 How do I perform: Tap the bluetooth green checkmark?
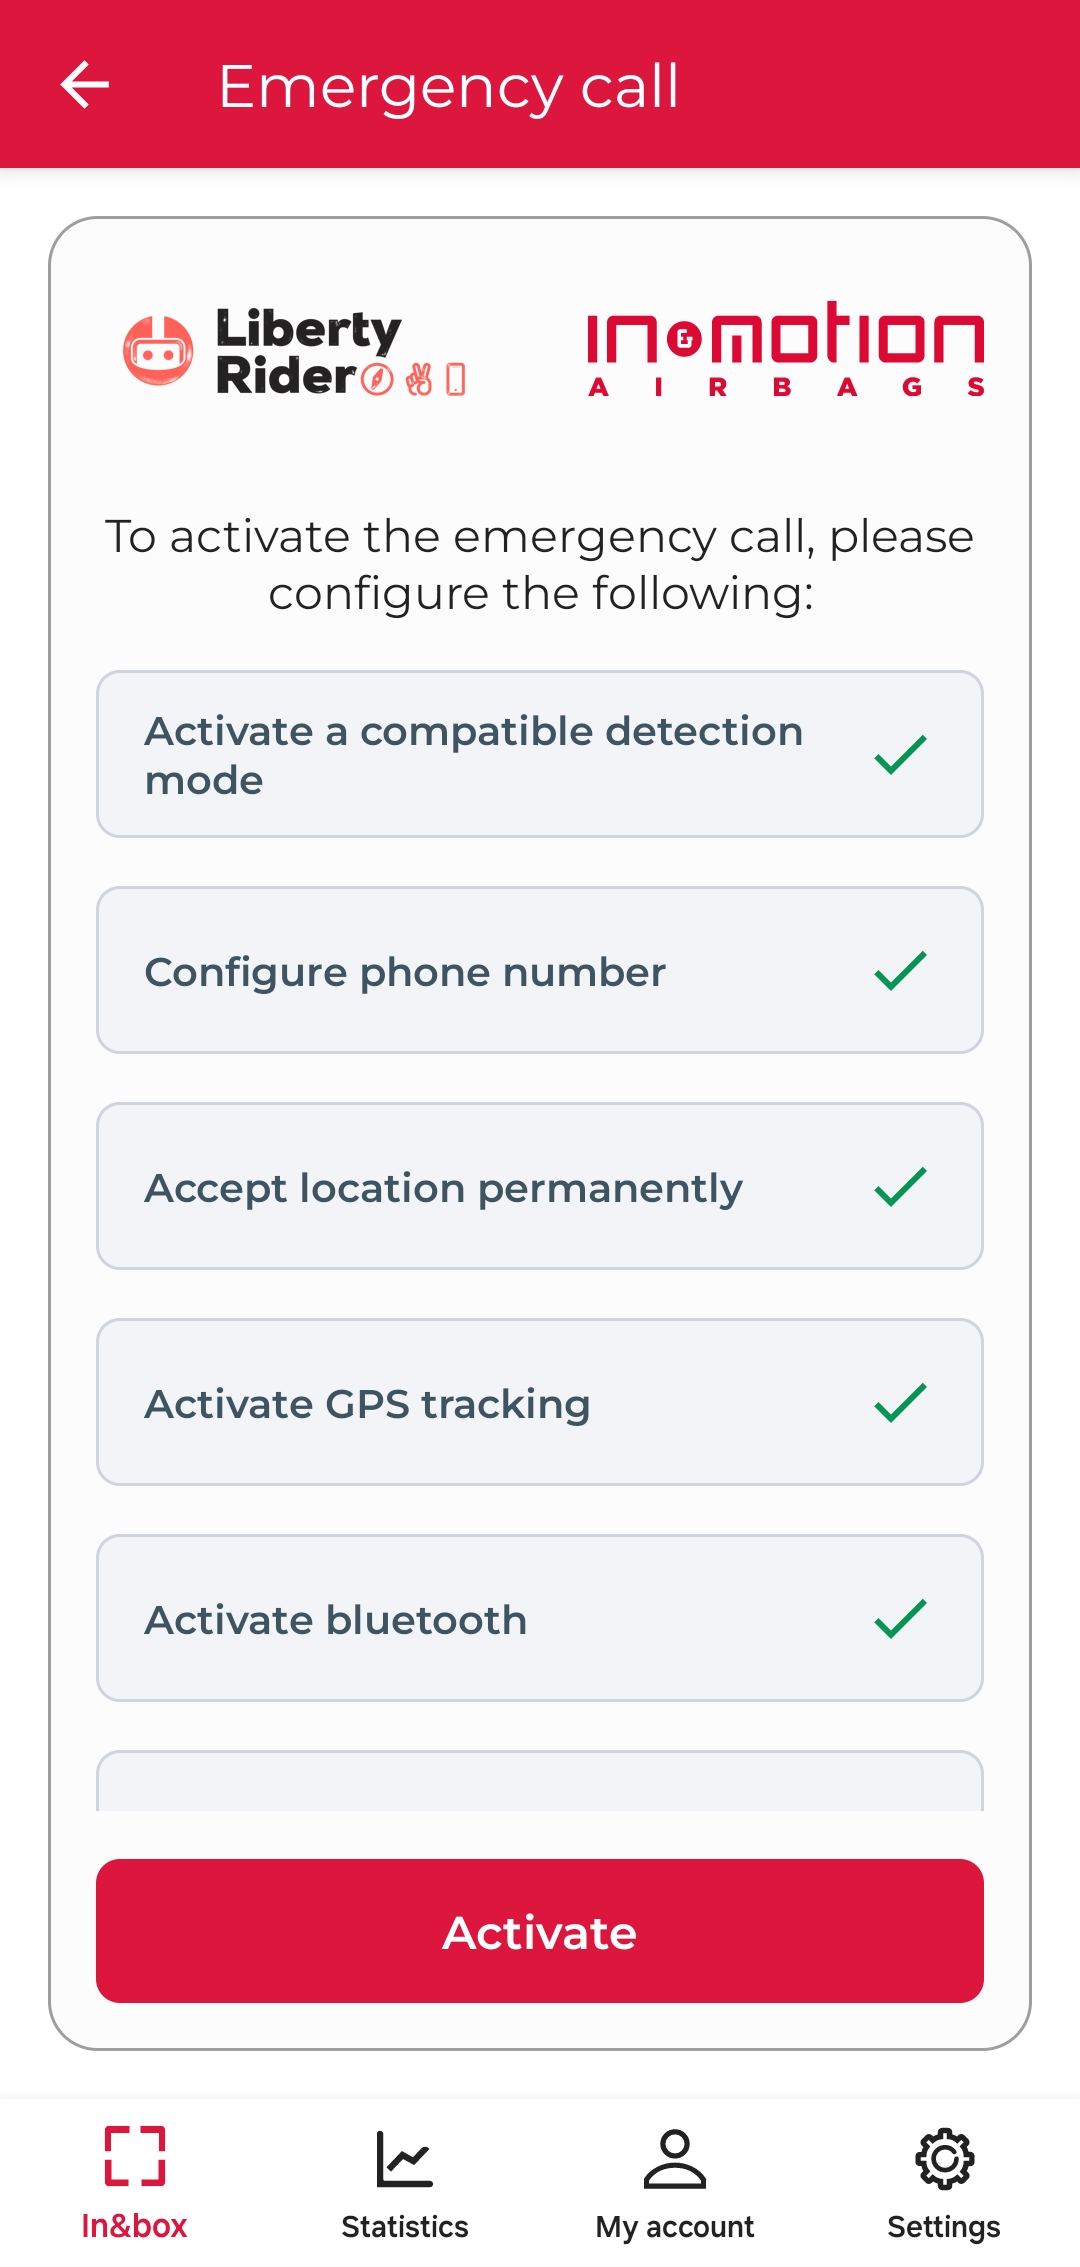pos(900,1619)
